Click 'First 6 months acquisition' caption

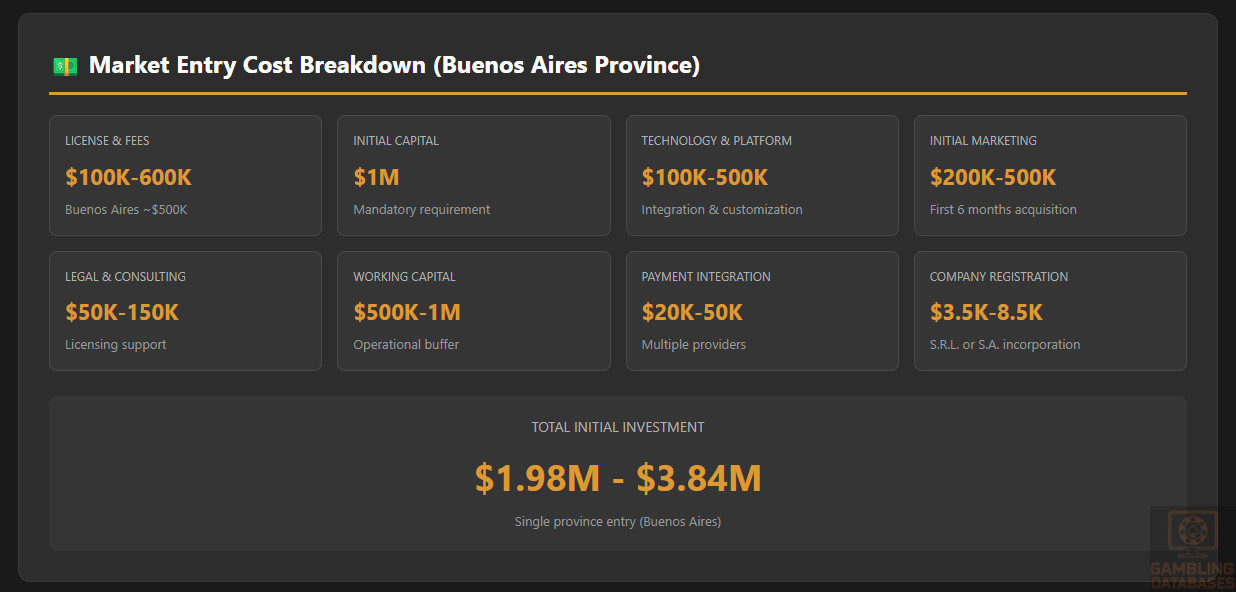click(x=1002, y=210)
